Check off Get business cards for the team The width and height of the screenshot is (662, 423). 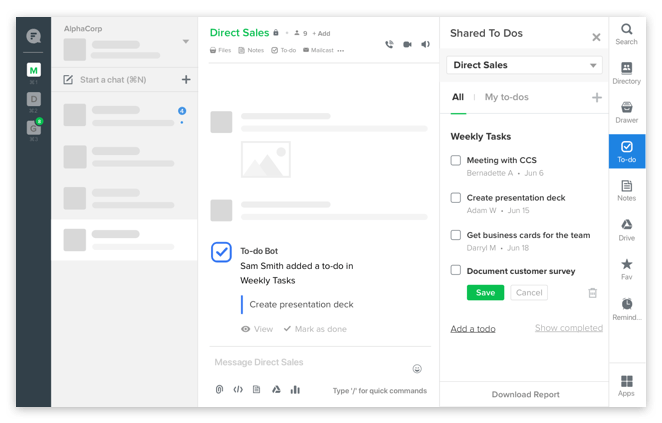click(x=456, y=235)
